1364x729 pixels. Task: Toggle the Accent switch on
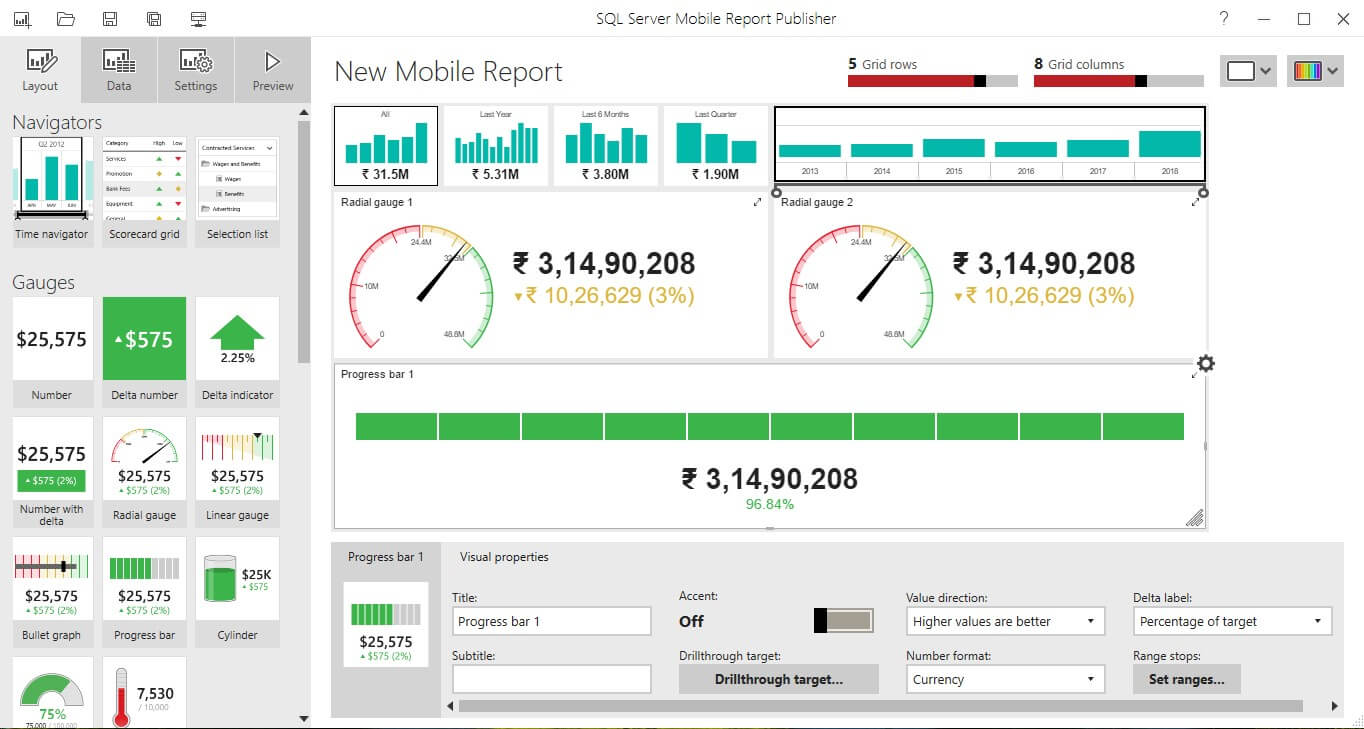[843, 621]
